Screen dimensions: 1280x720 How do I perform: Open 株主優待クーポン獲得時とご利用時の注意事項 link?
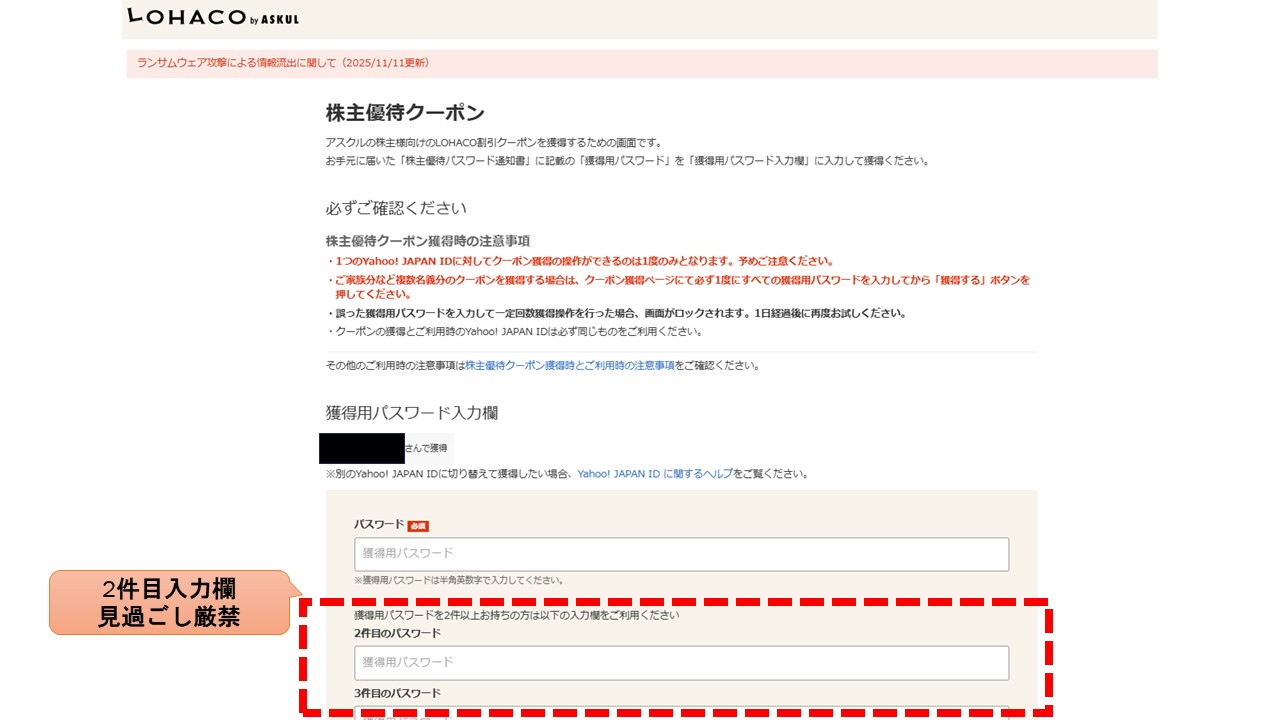pos(569,366)
